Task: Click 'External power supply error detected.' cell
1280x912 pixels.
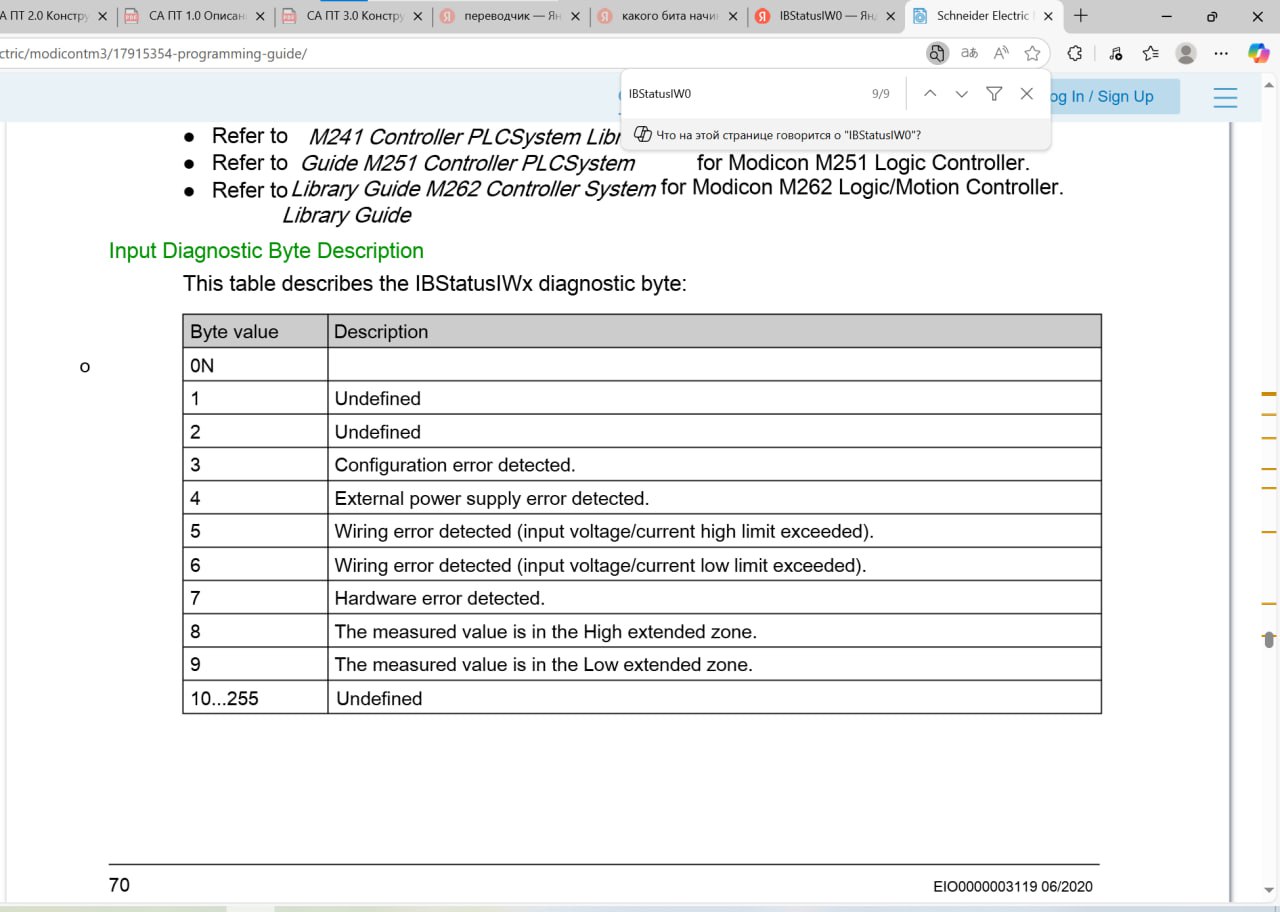Action: pos(714,498)
